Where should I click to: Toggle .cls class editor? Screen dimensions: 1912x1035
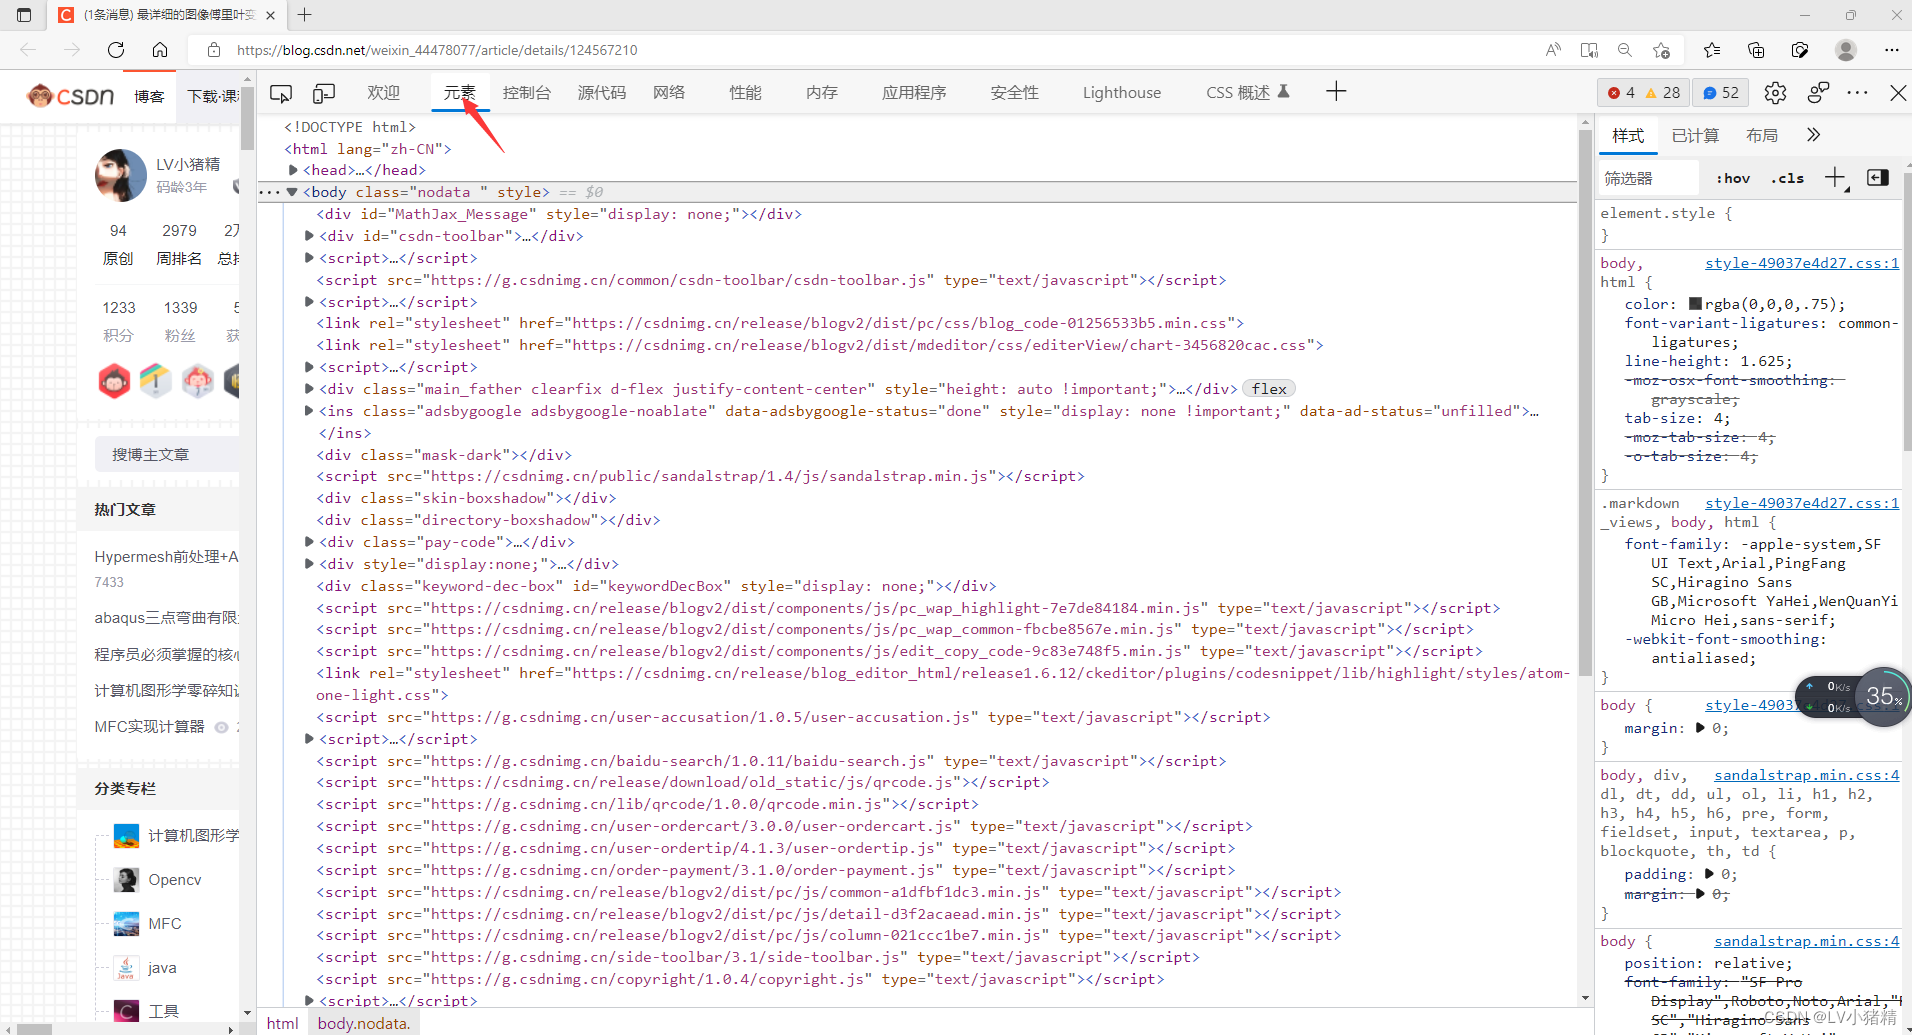coord(1787,179)
